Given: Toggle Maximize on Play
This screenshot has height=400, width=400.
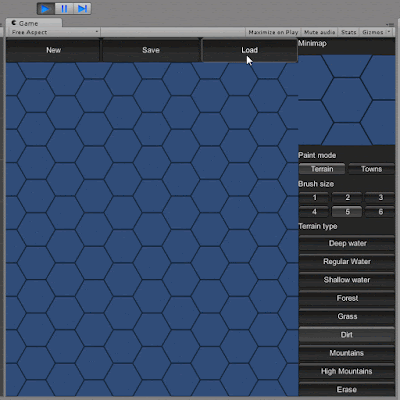Looking at the screenshot, I should pyautogui.click(x=273, y=32).
